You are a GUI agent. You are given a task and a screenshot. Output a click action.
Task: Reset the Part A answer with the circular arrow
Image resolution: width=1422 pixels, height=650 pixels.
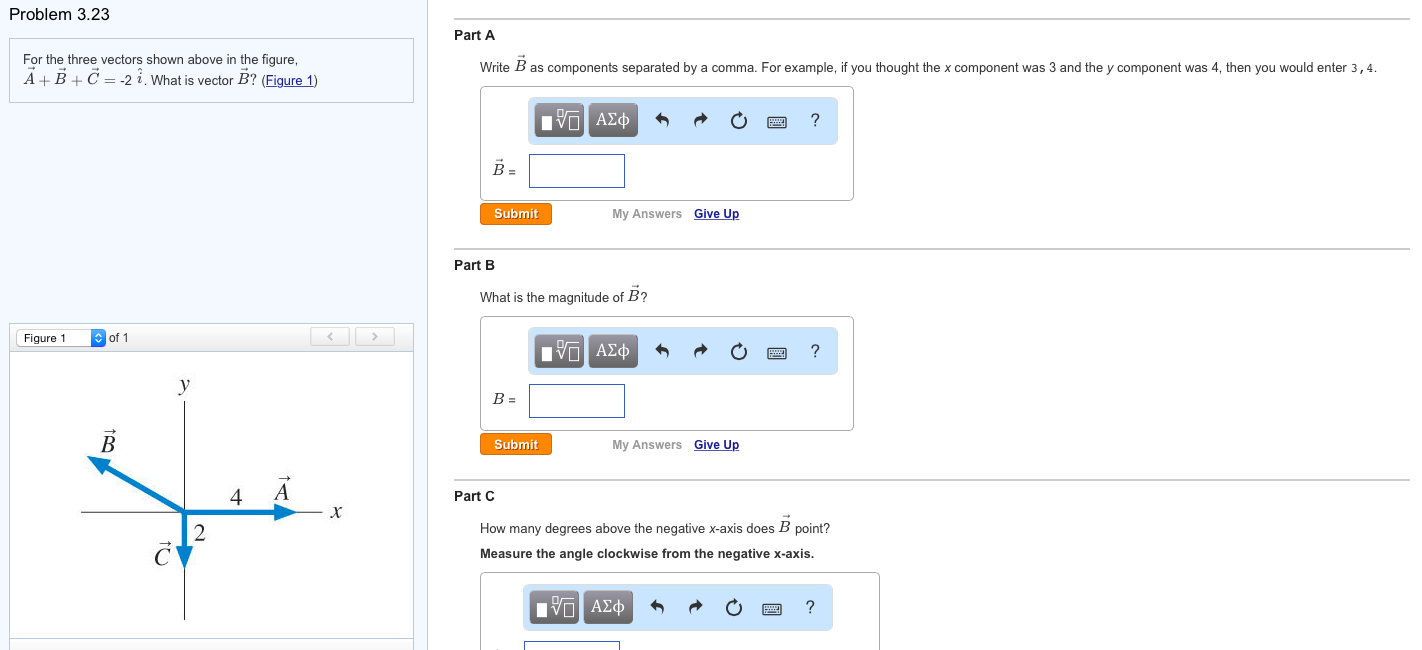[x=738, y=119]
